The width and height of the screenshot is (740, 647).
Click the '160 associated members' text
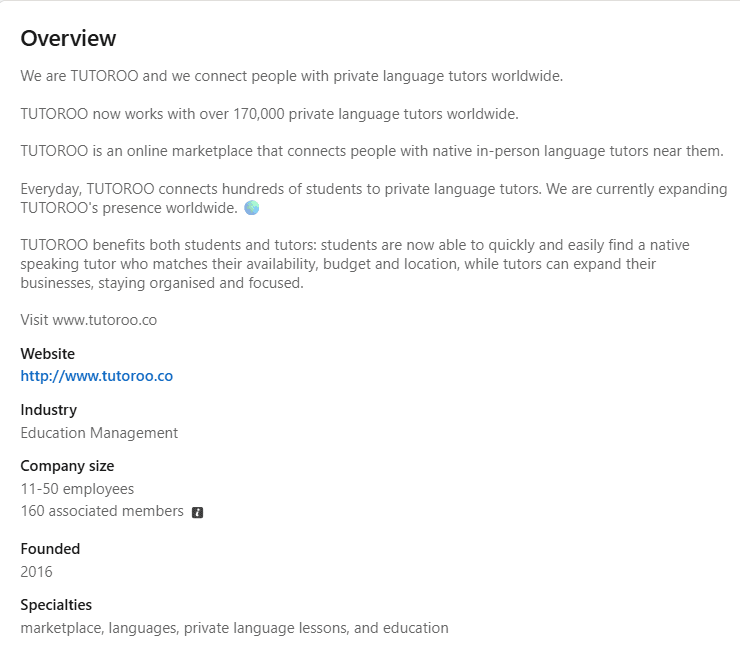pos(102,511)
